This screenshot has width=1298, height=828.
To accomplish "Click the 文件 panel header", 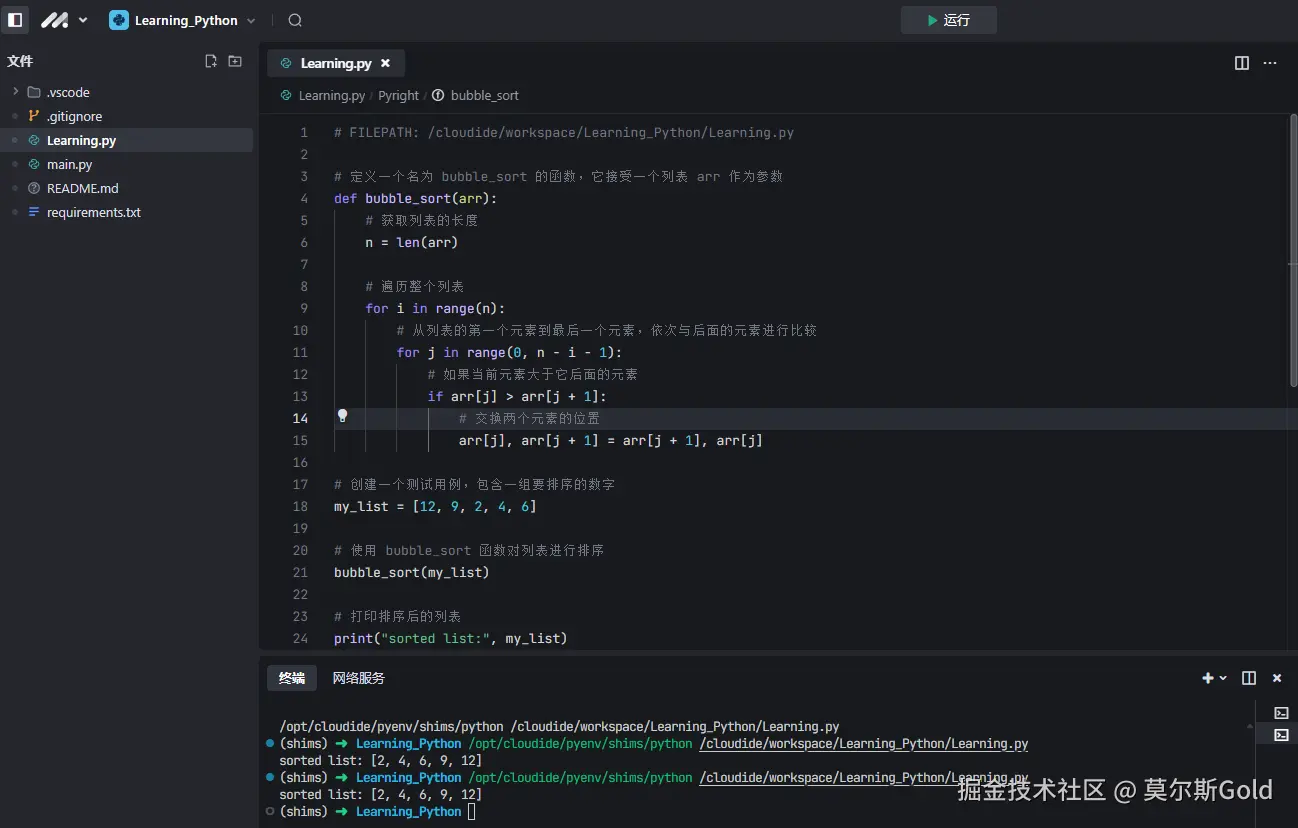I will [20, 61].
